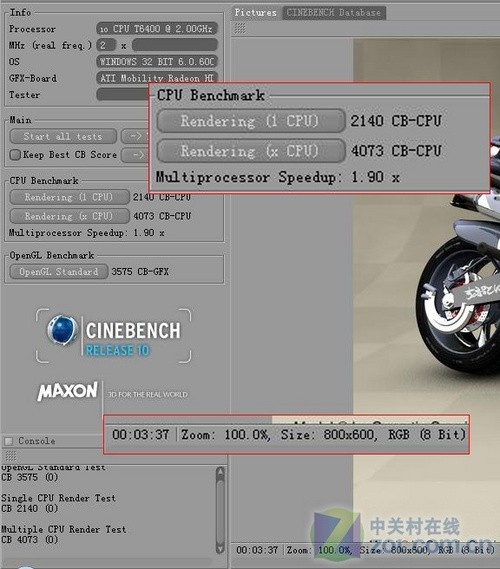Screen dimensions: 500x569
Task: Run the OpenGL Standard test
Action: (x=59, y=271)
